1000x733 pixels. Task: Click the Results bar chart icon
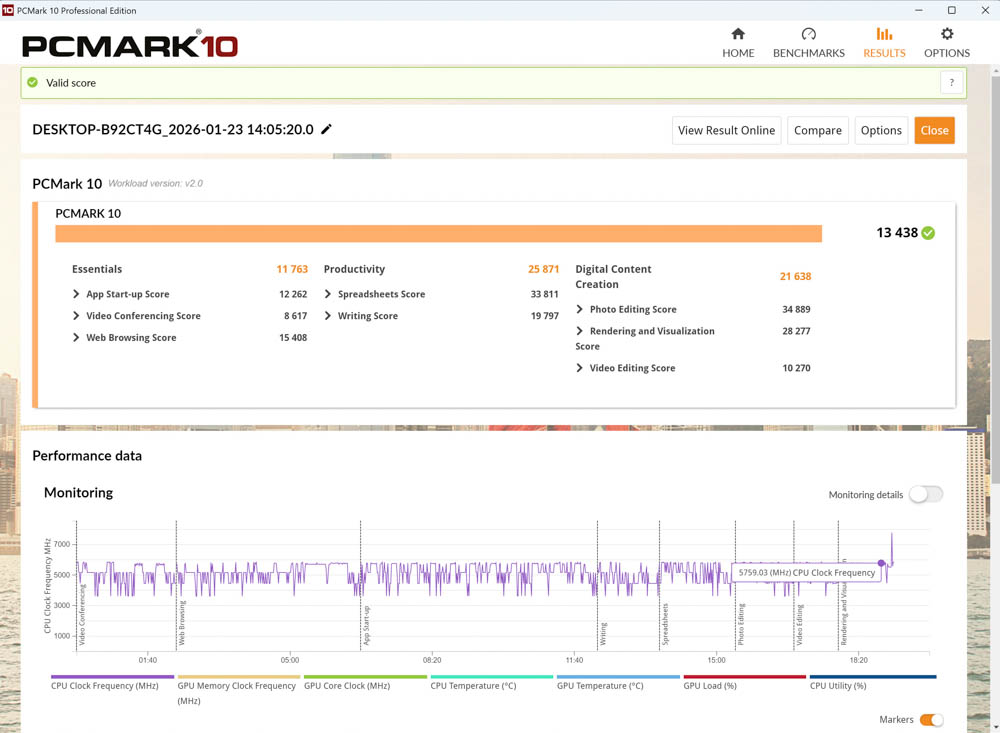884,34
